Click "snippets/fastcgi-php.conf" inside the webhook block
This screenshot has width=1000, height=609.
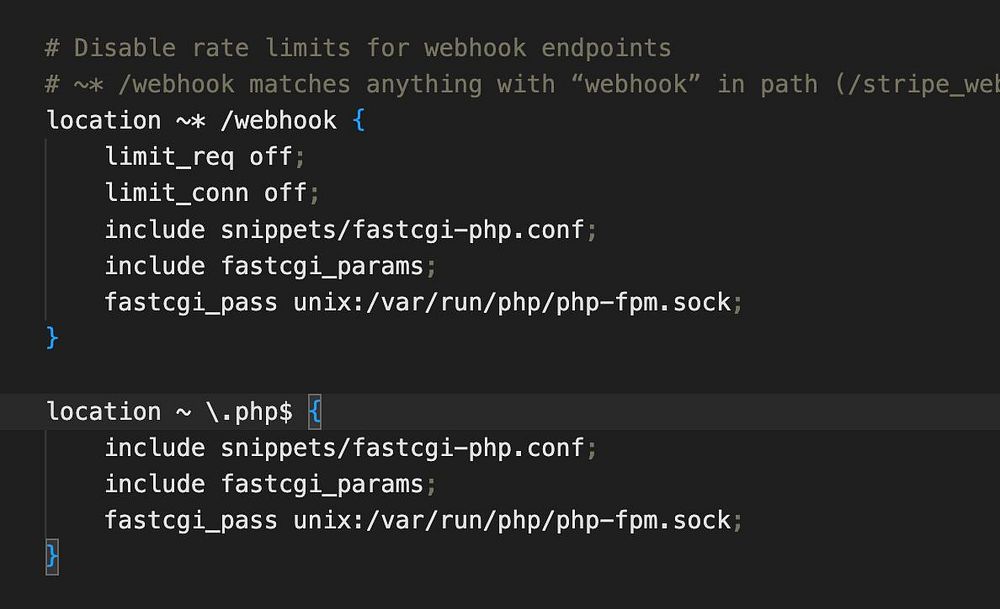tap(402, 230)
